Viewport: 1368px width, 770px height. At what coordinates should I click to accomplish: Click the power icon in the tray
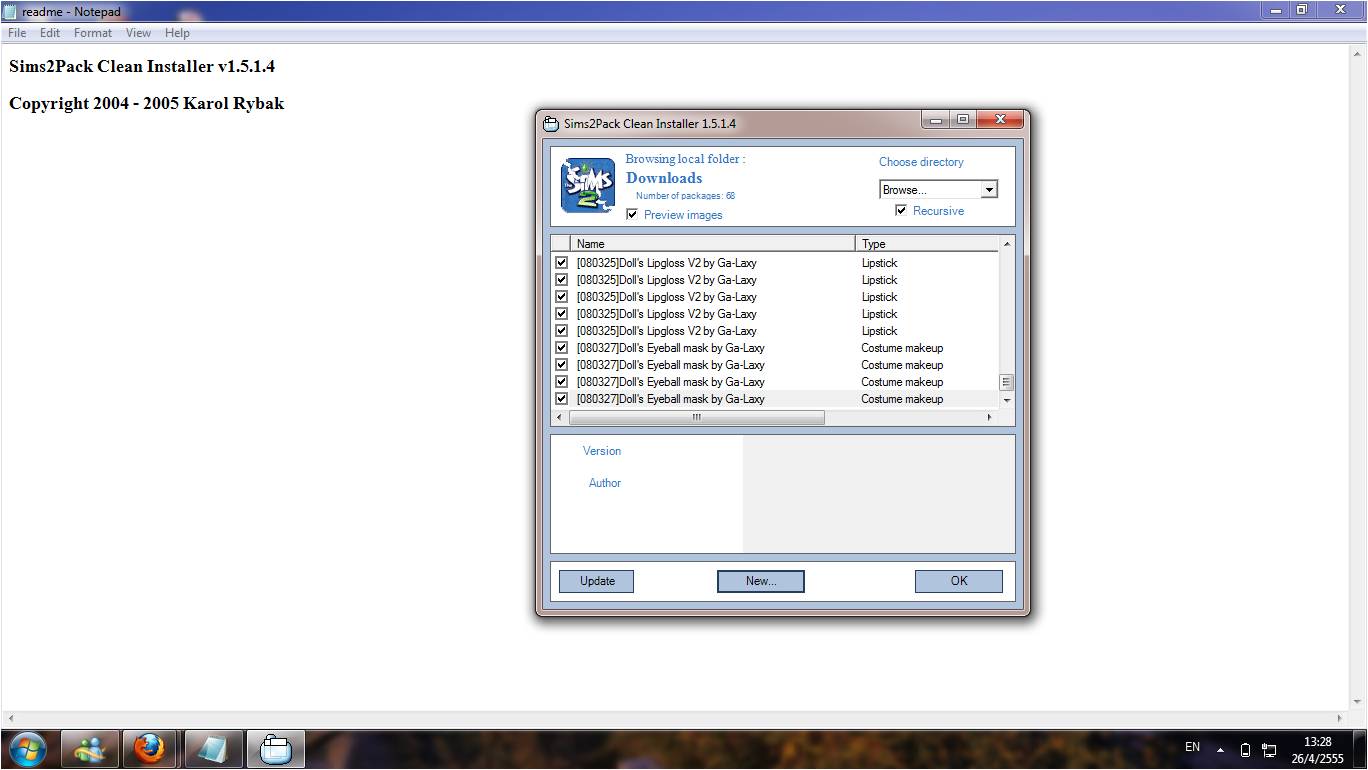(1245, 749)
